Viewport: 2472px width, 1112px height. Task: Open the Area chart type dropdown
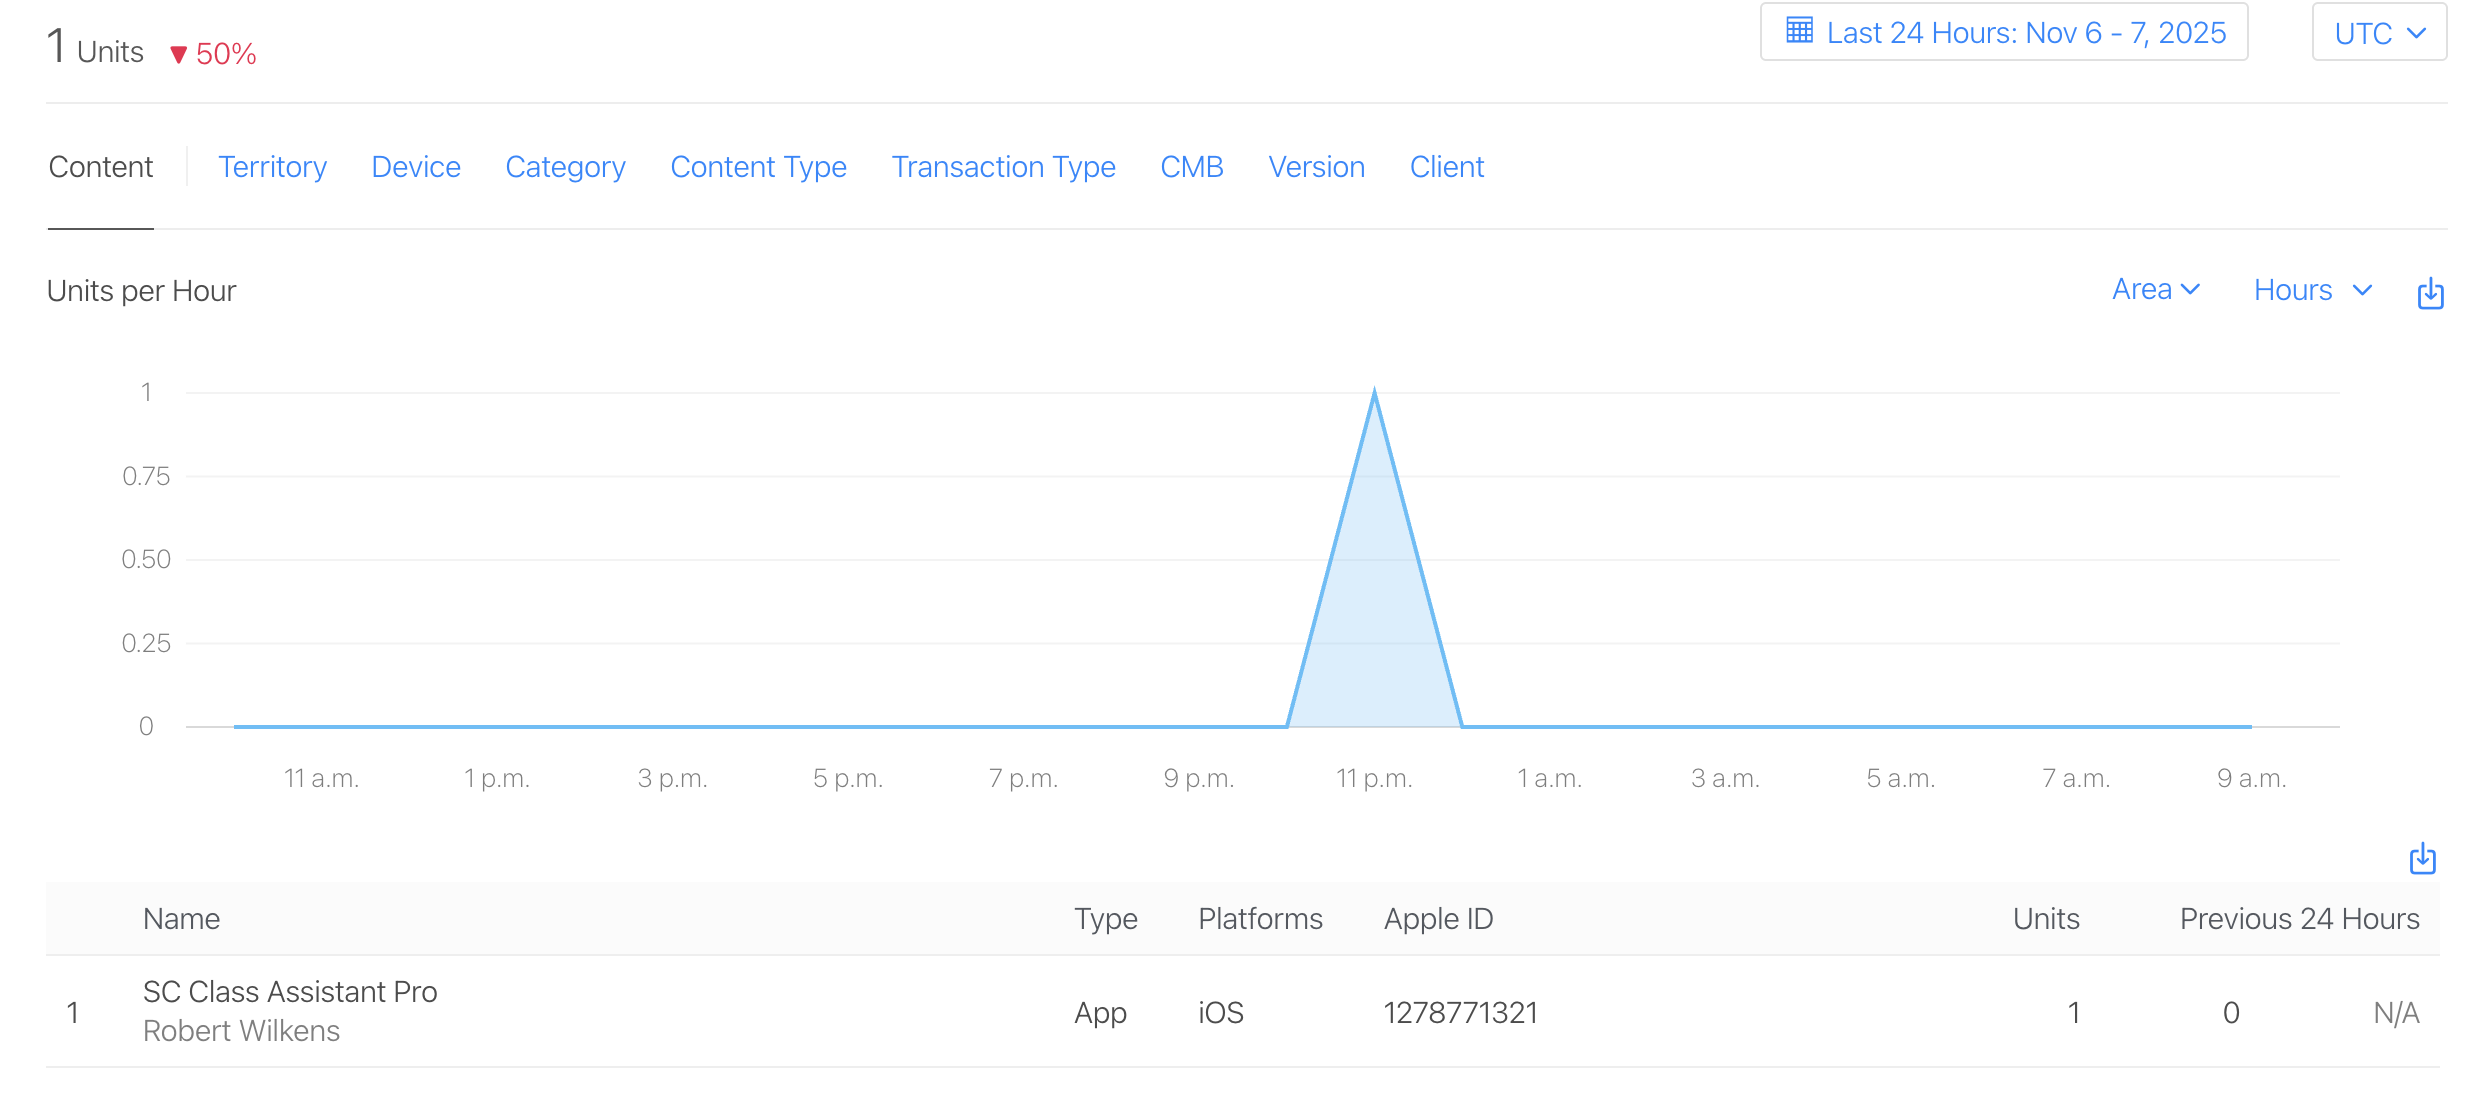pos(2156,290)
